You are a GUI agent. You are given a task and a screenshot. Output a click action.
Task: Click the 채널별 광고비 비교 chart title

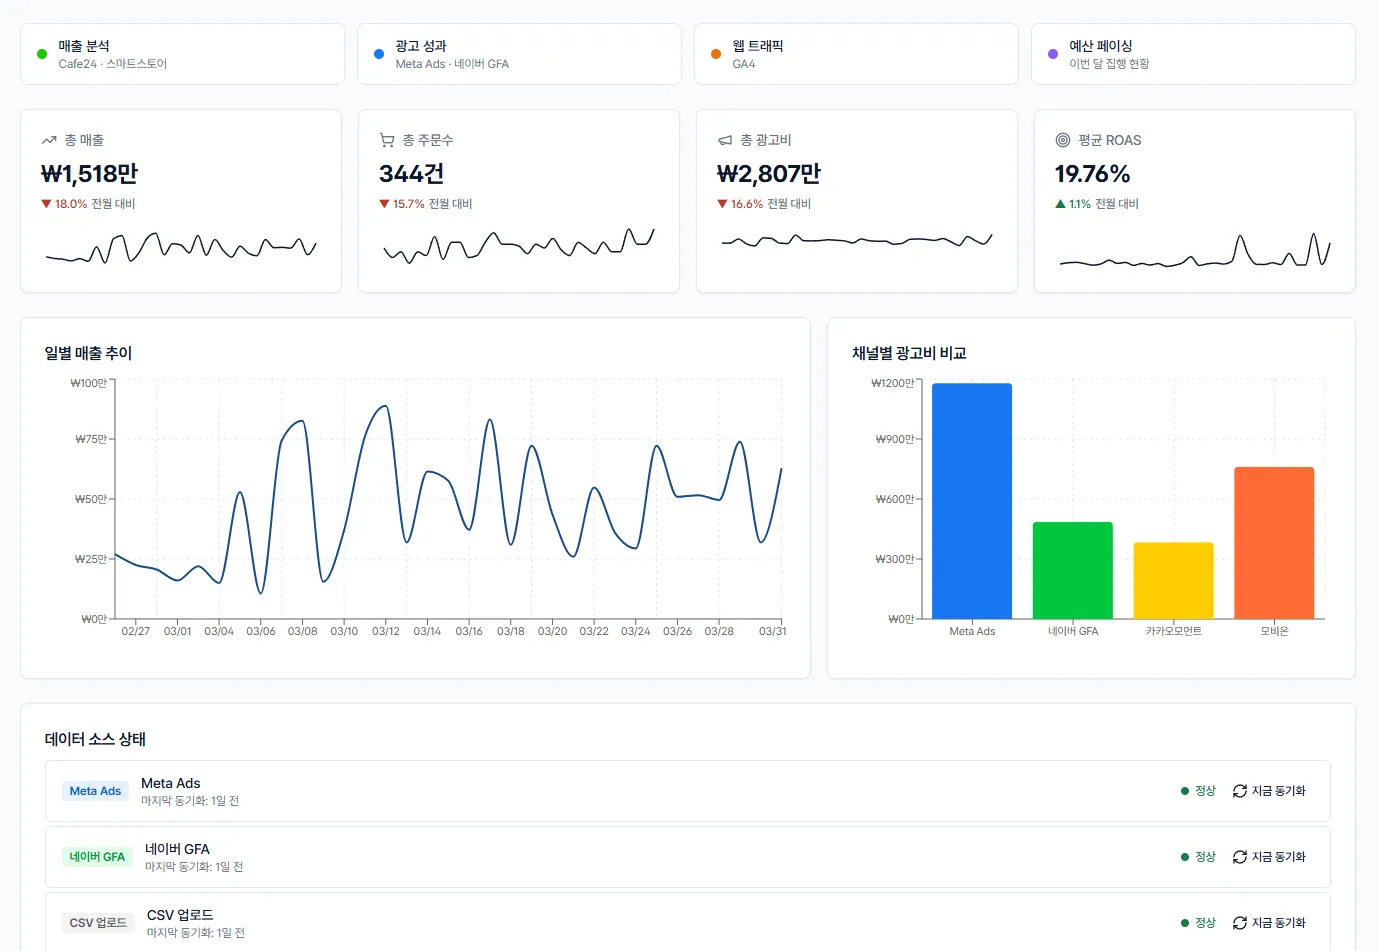909,353
